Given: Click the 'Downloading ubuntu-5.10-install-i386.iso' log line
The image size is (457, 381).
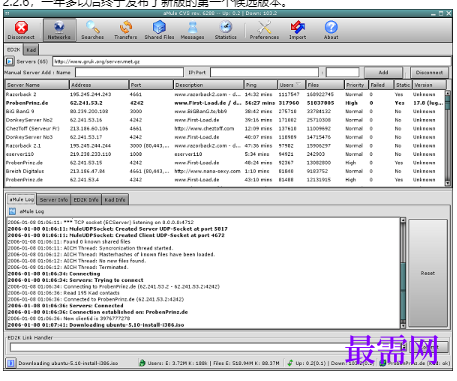Looking at the screenshot, I should (96, 325).
